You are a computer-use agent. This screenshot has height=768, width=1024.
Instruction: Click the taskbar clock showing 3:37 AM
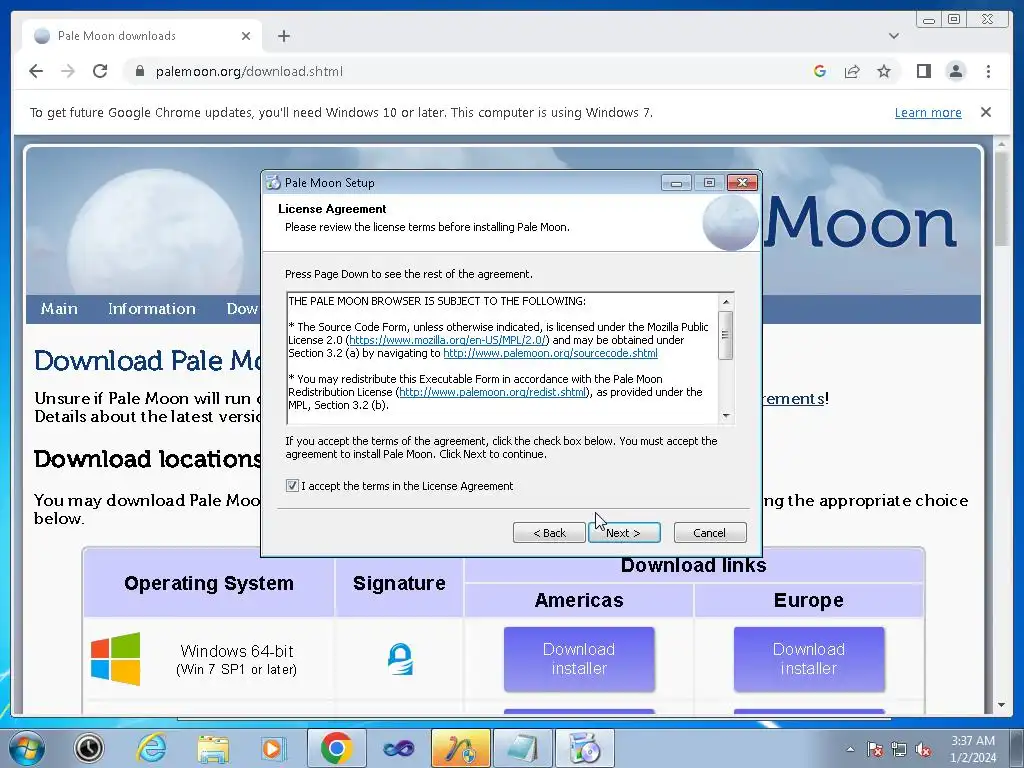973,749
